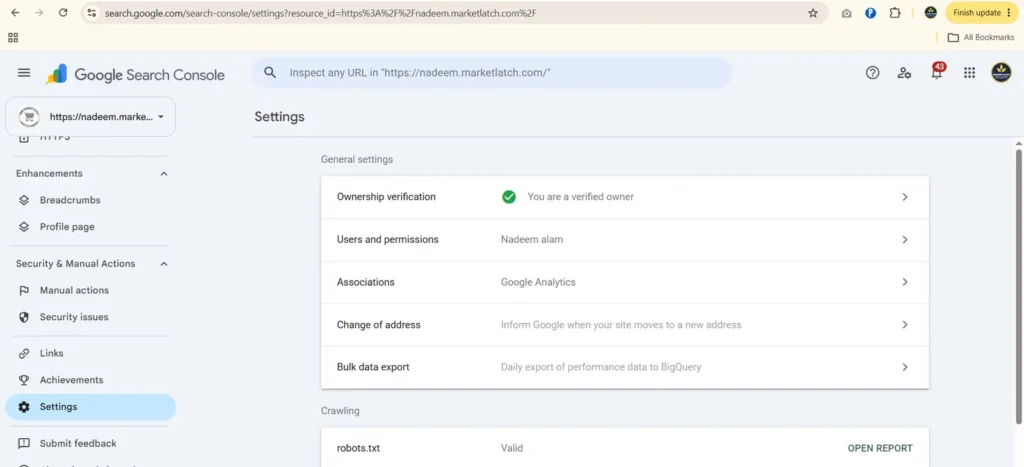
Task: Click the Finish update button
Action: coord(982,12)
